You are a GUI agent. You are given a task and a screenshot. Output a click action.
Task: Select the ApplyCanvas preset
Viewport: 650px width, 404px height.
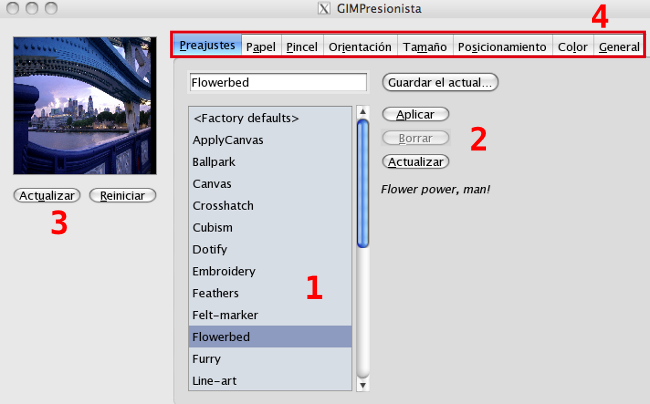(270, 140)
